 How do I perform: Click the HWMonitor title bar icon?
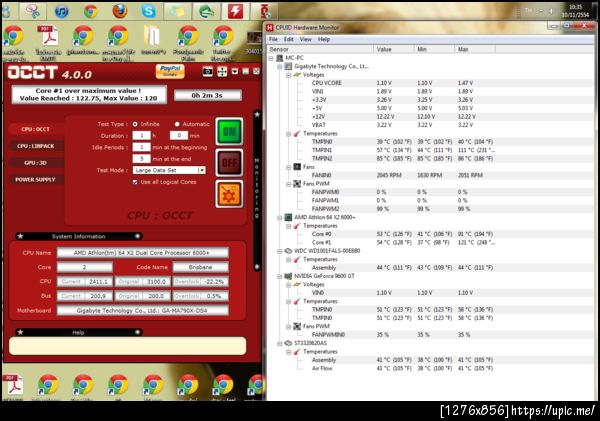270,28
